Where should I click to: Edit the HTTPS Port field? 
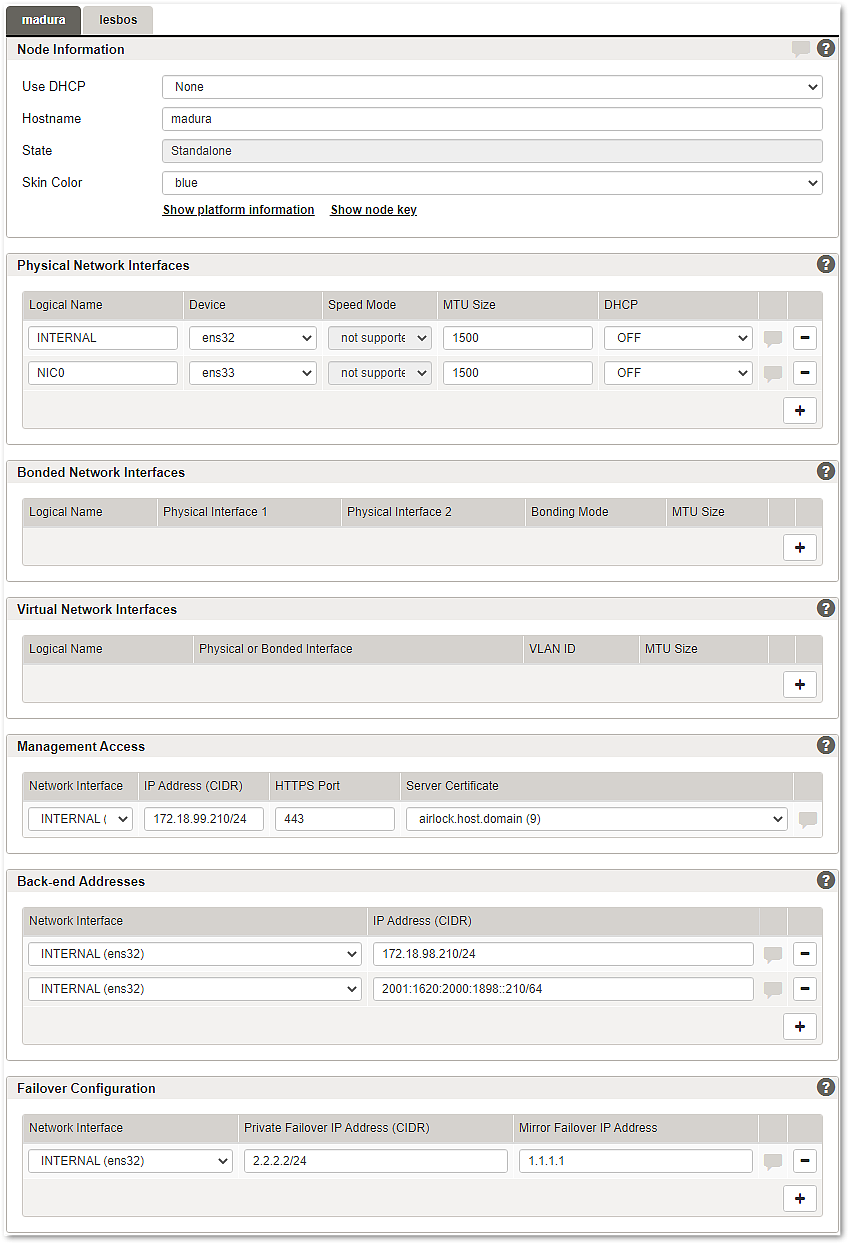335,819
